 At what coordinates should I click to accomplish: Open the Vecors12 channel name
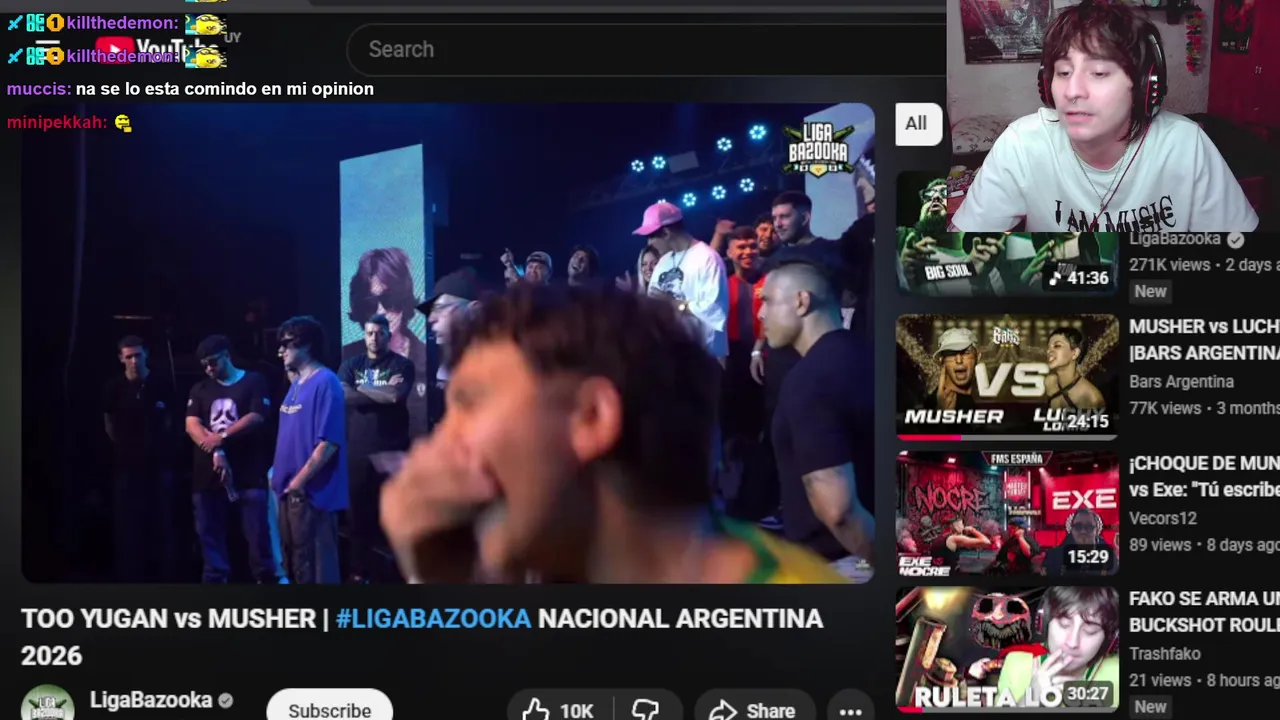click(1163, 518)
